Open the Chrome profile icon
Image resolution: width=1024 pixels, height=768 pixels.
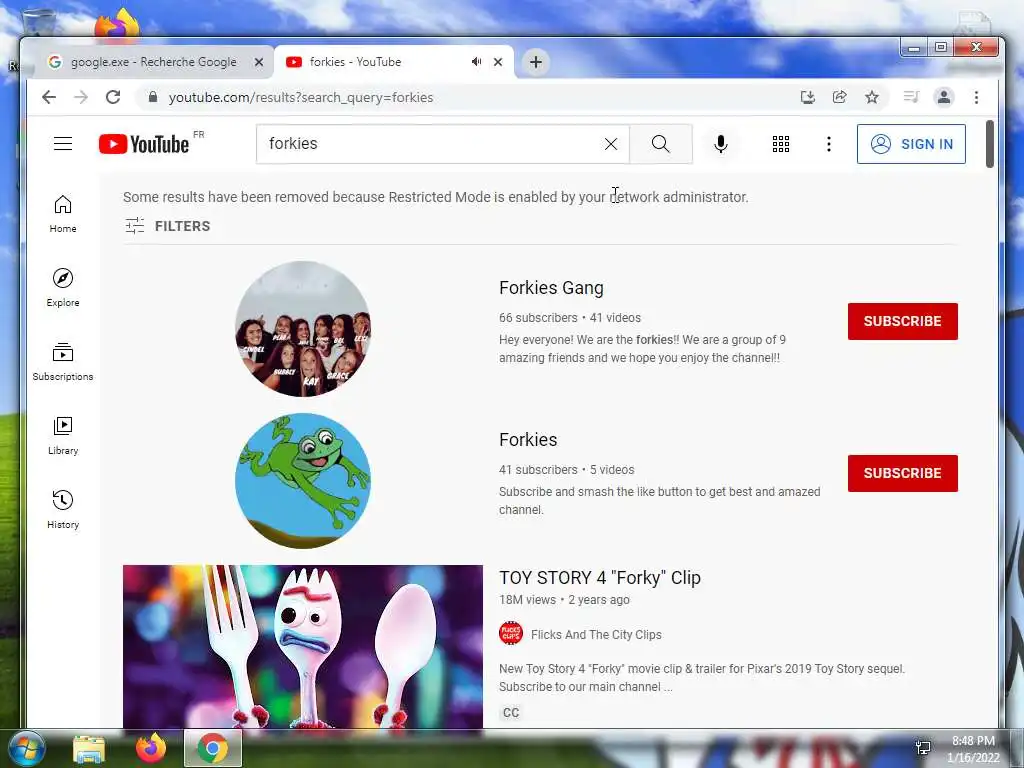pos(944,97)
